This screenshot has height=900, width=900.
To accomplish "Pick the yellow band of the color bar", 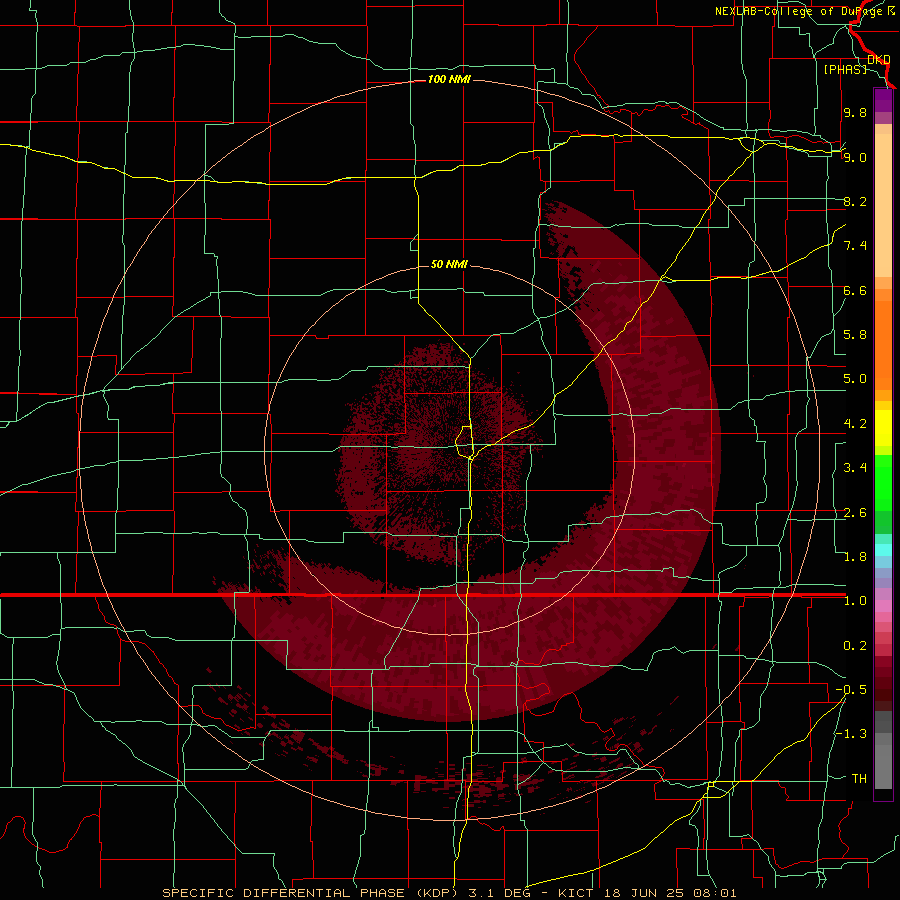I will pyautogui.click(x=883, y=428).
